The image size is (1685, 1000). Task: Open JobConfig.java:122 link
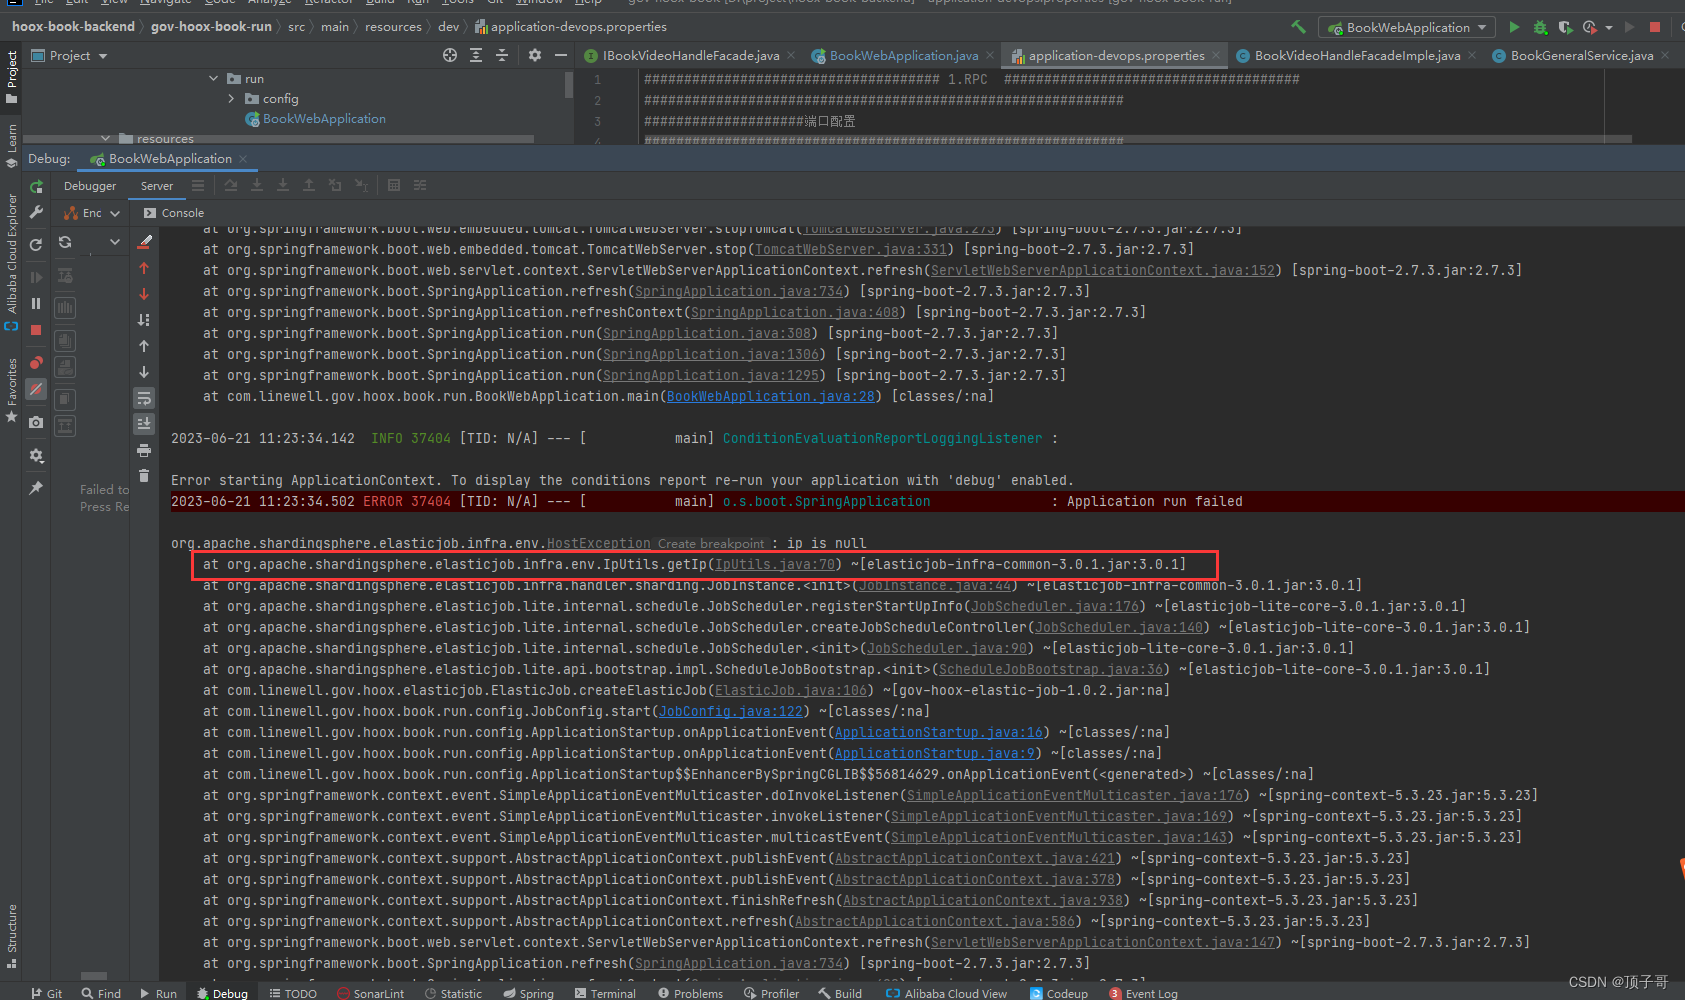pyautogui.click(x=731, y=711)
